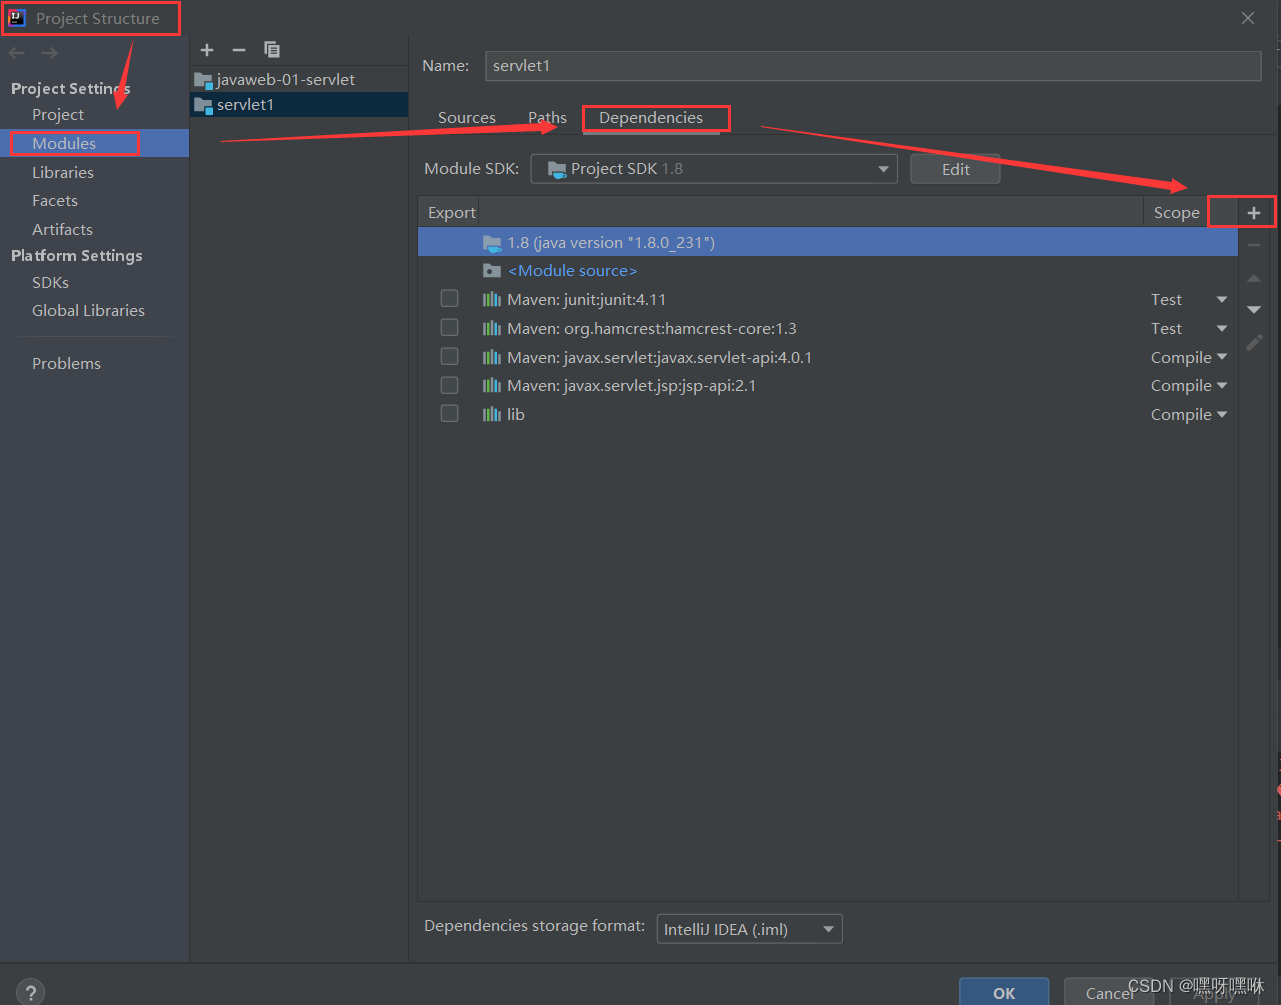Go forward with the right arrow
Image resolution: width=1281 pixels, height=1005 pixels.
pyautogui.click(x=49, y=53)
